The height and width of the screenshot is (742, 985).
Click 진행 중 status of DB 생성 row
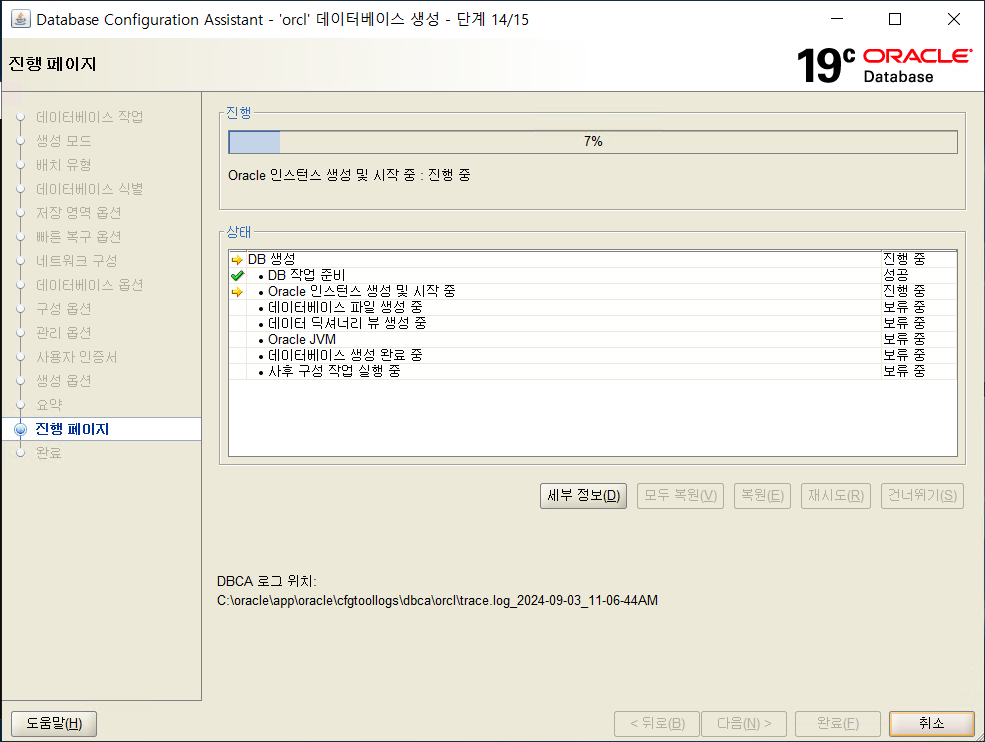[904, 259]
